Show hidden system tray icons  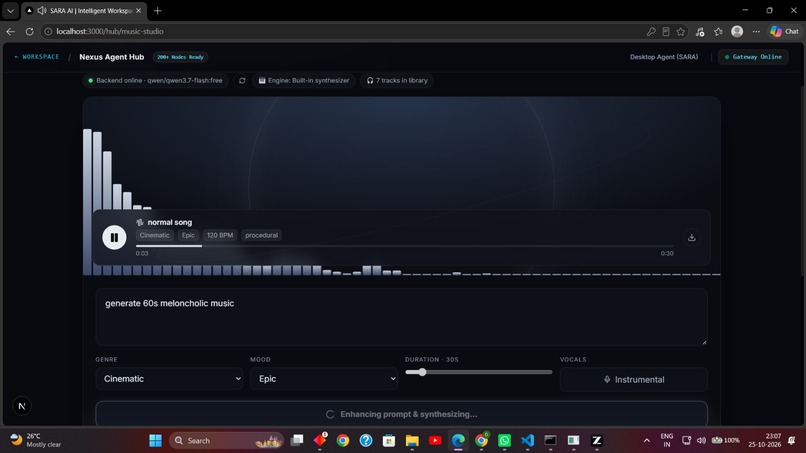(x=647, y=441)
